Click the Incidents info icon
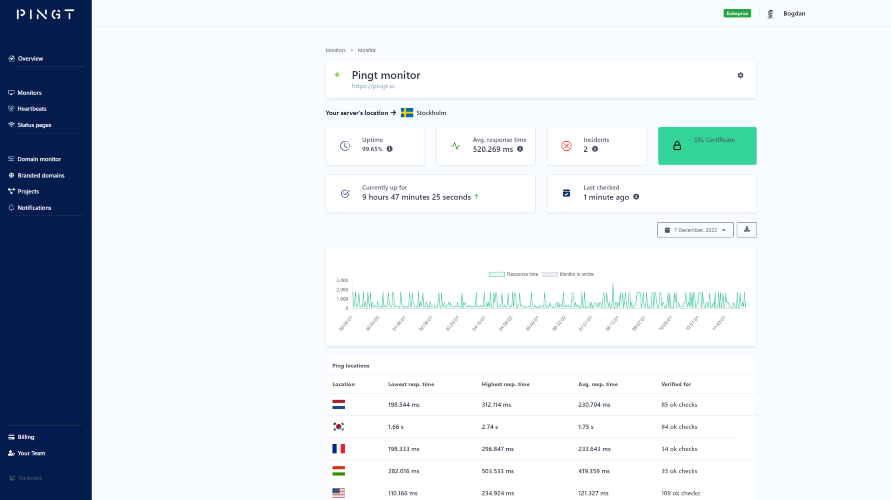 point(595,149)
